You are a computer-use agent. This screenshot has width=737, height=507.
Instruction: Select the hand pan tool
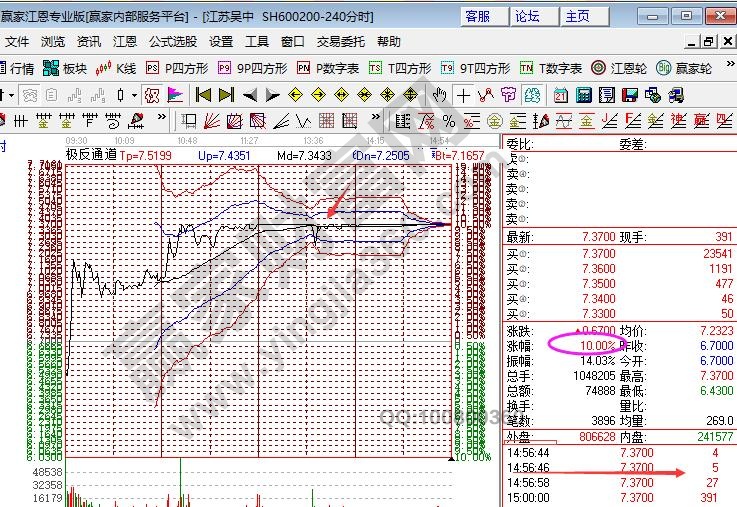point(439,95)
